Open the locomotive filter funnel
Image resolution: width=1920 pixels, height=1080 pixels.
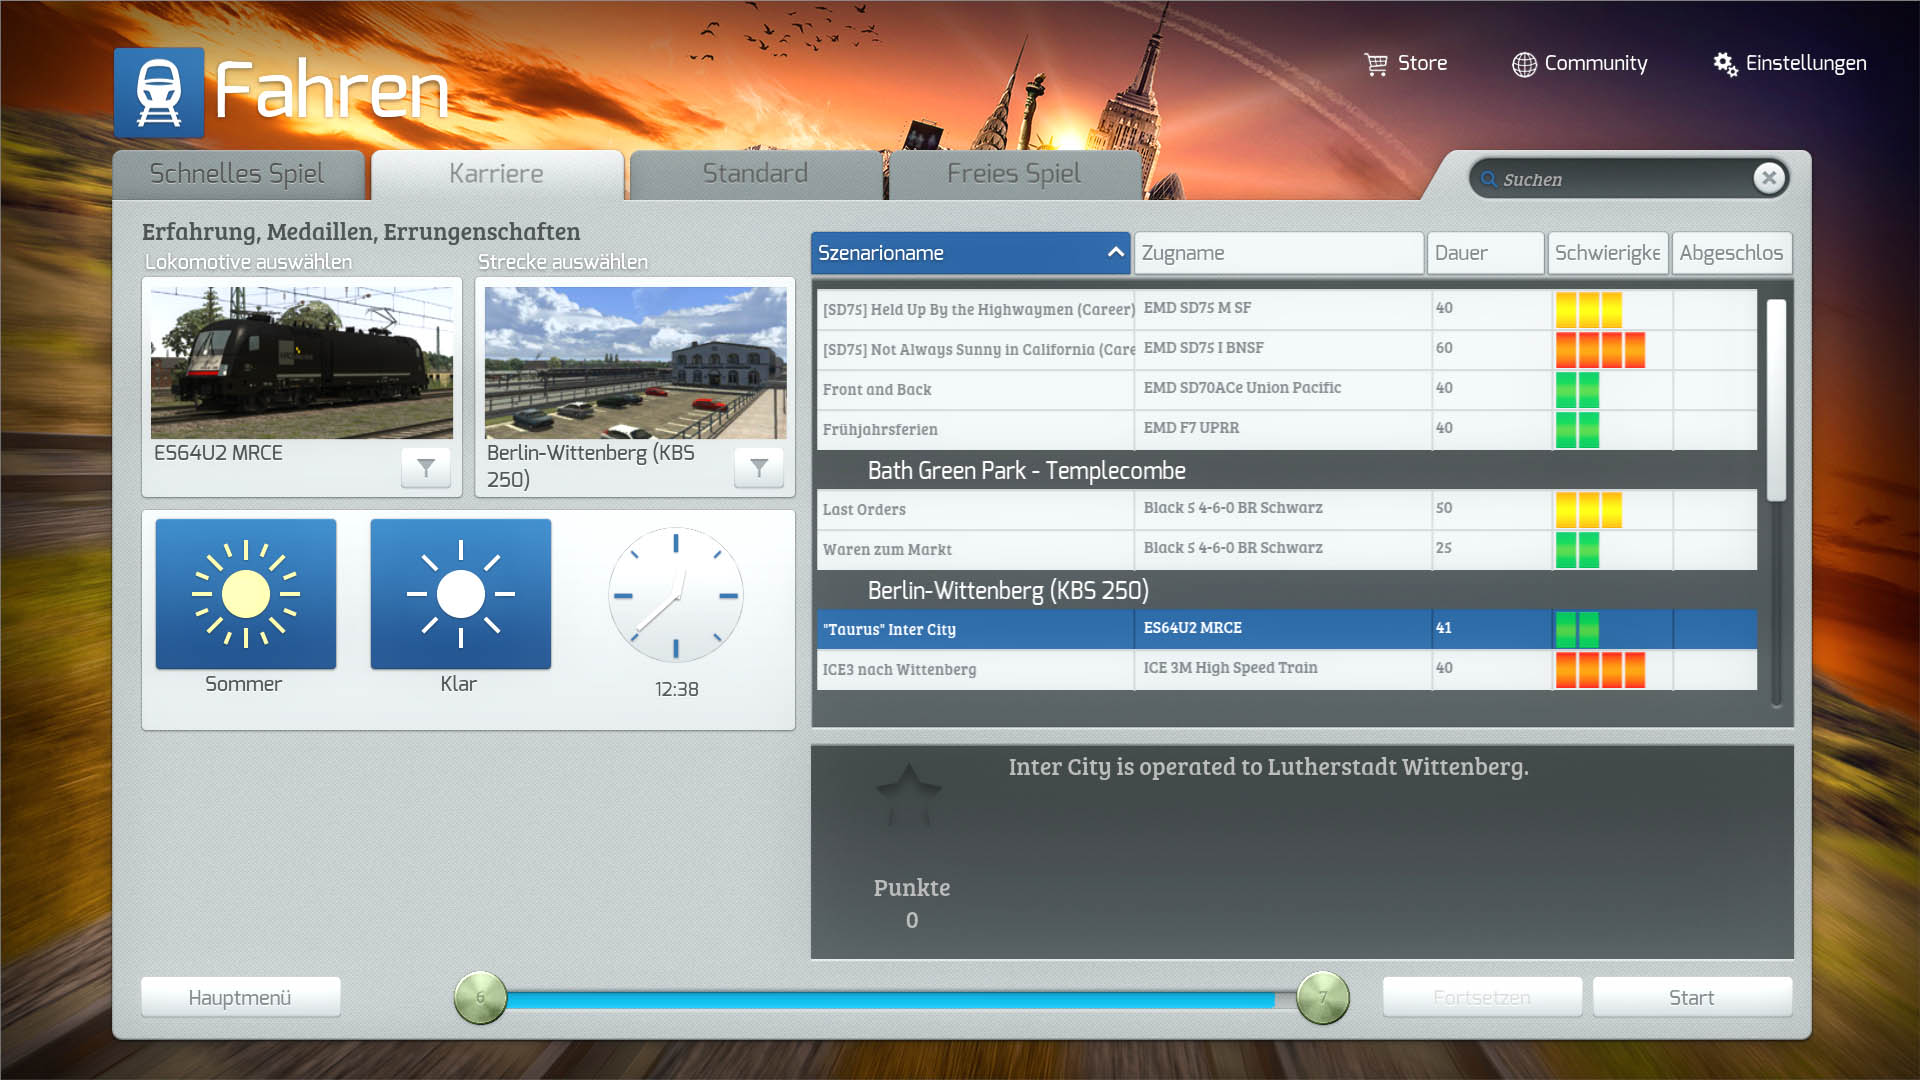[x=426, y=467]
